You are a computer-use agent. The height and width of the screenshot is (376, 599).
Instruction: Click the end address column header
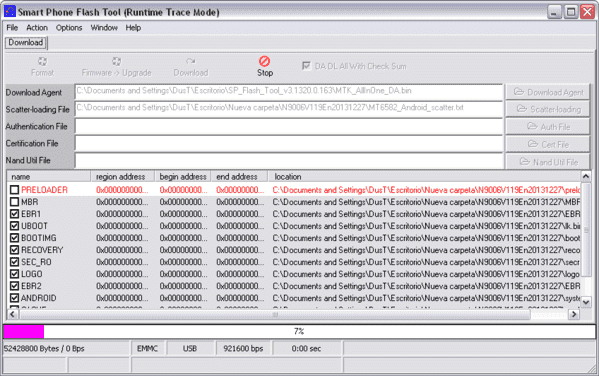239,177
